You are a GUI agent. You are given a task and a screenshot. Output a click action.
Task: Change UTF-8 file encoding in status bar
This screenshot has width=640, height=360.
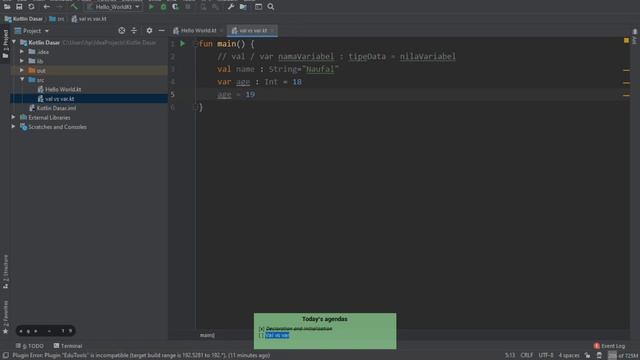[546, 356]
